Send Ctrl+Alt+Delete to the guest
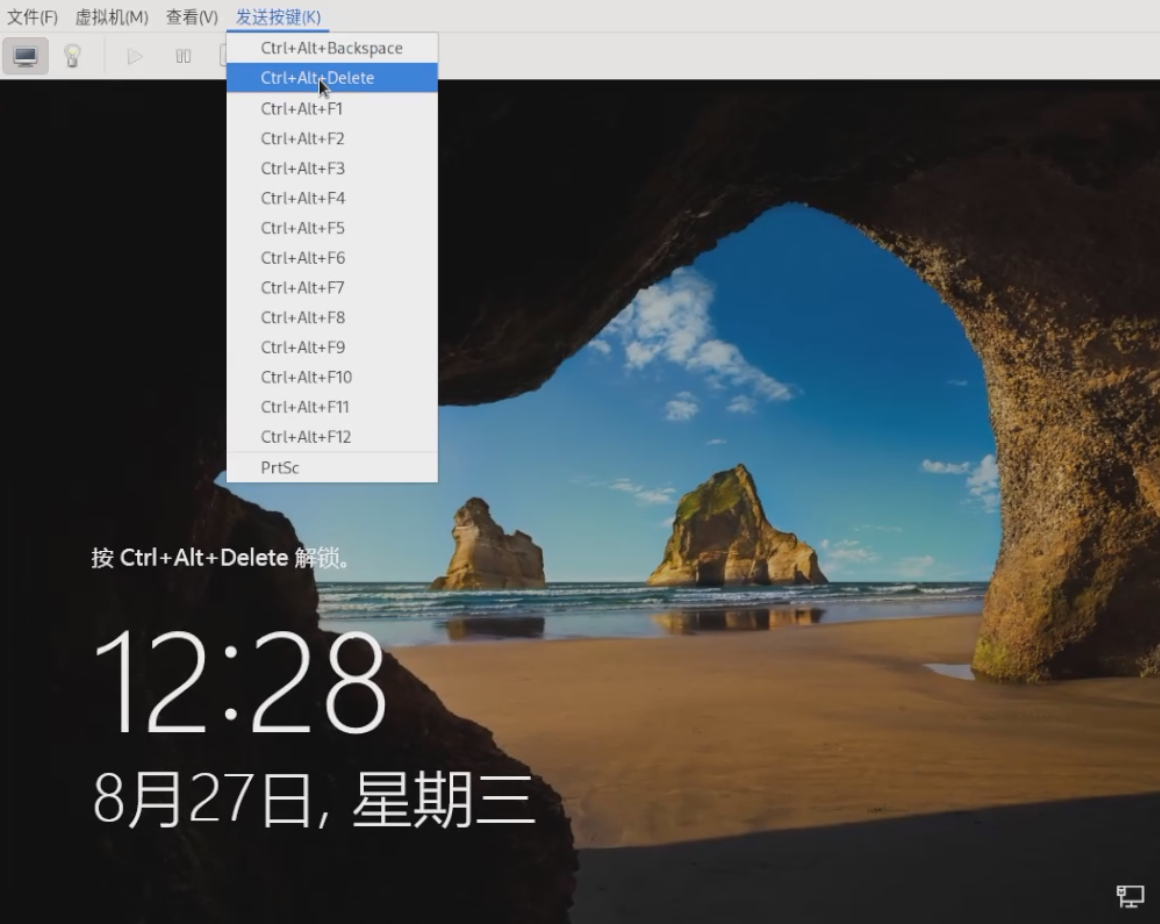This screenshot has height=924, width=1160. 318,78
